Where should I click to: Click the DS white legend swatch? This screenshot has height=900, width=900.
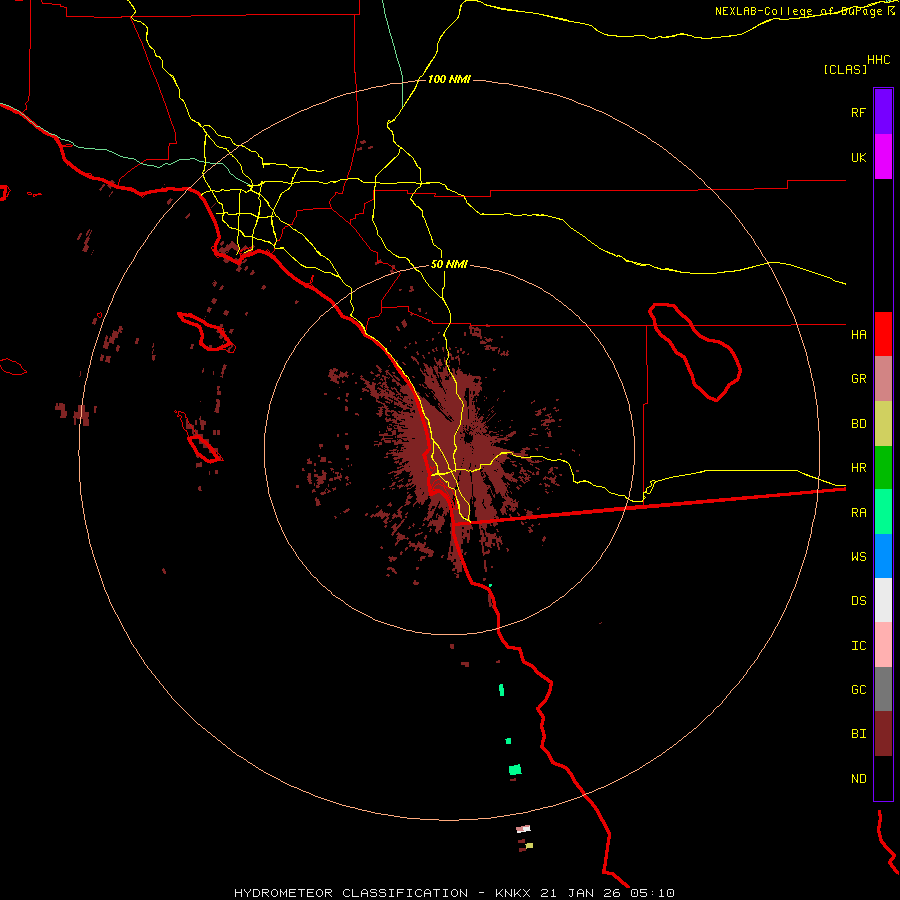[883, 600]
